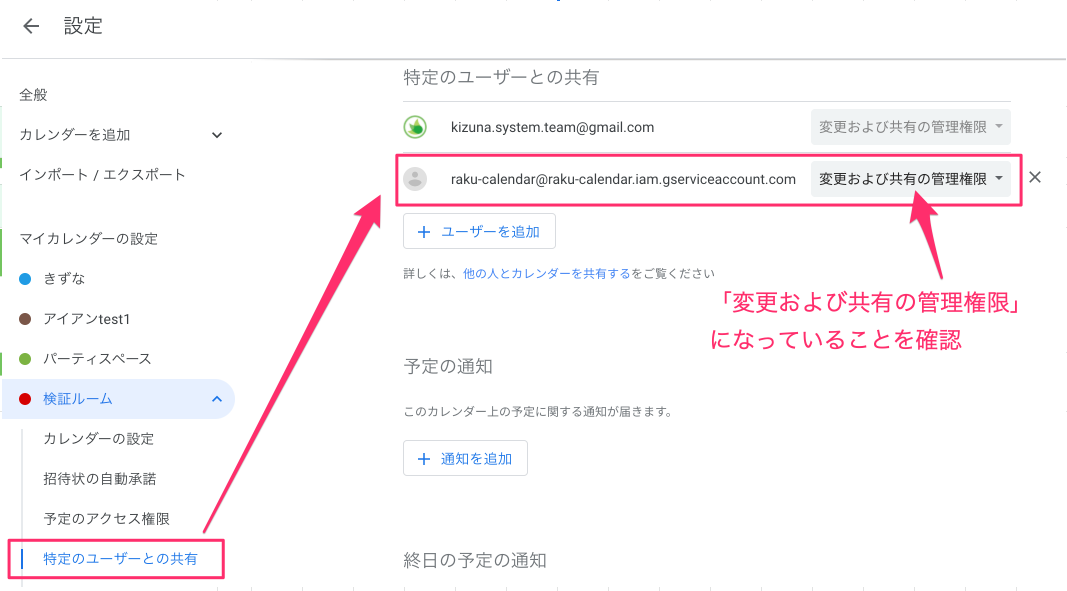
Task: Open 特定のユーザーとの共有 sub-item
Action: coord(120,559)
